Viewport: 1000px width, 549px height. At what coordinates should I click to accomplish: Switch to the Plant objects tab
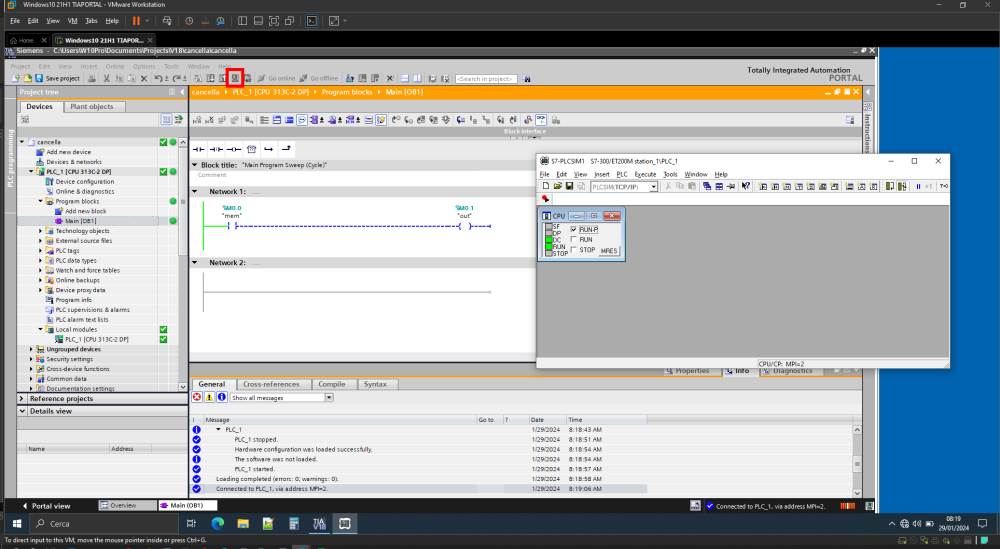point(91,106)
